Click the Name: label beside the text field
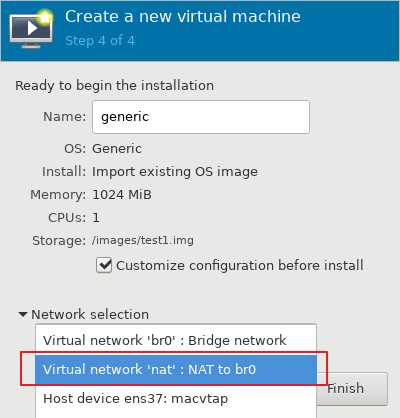 64,117
